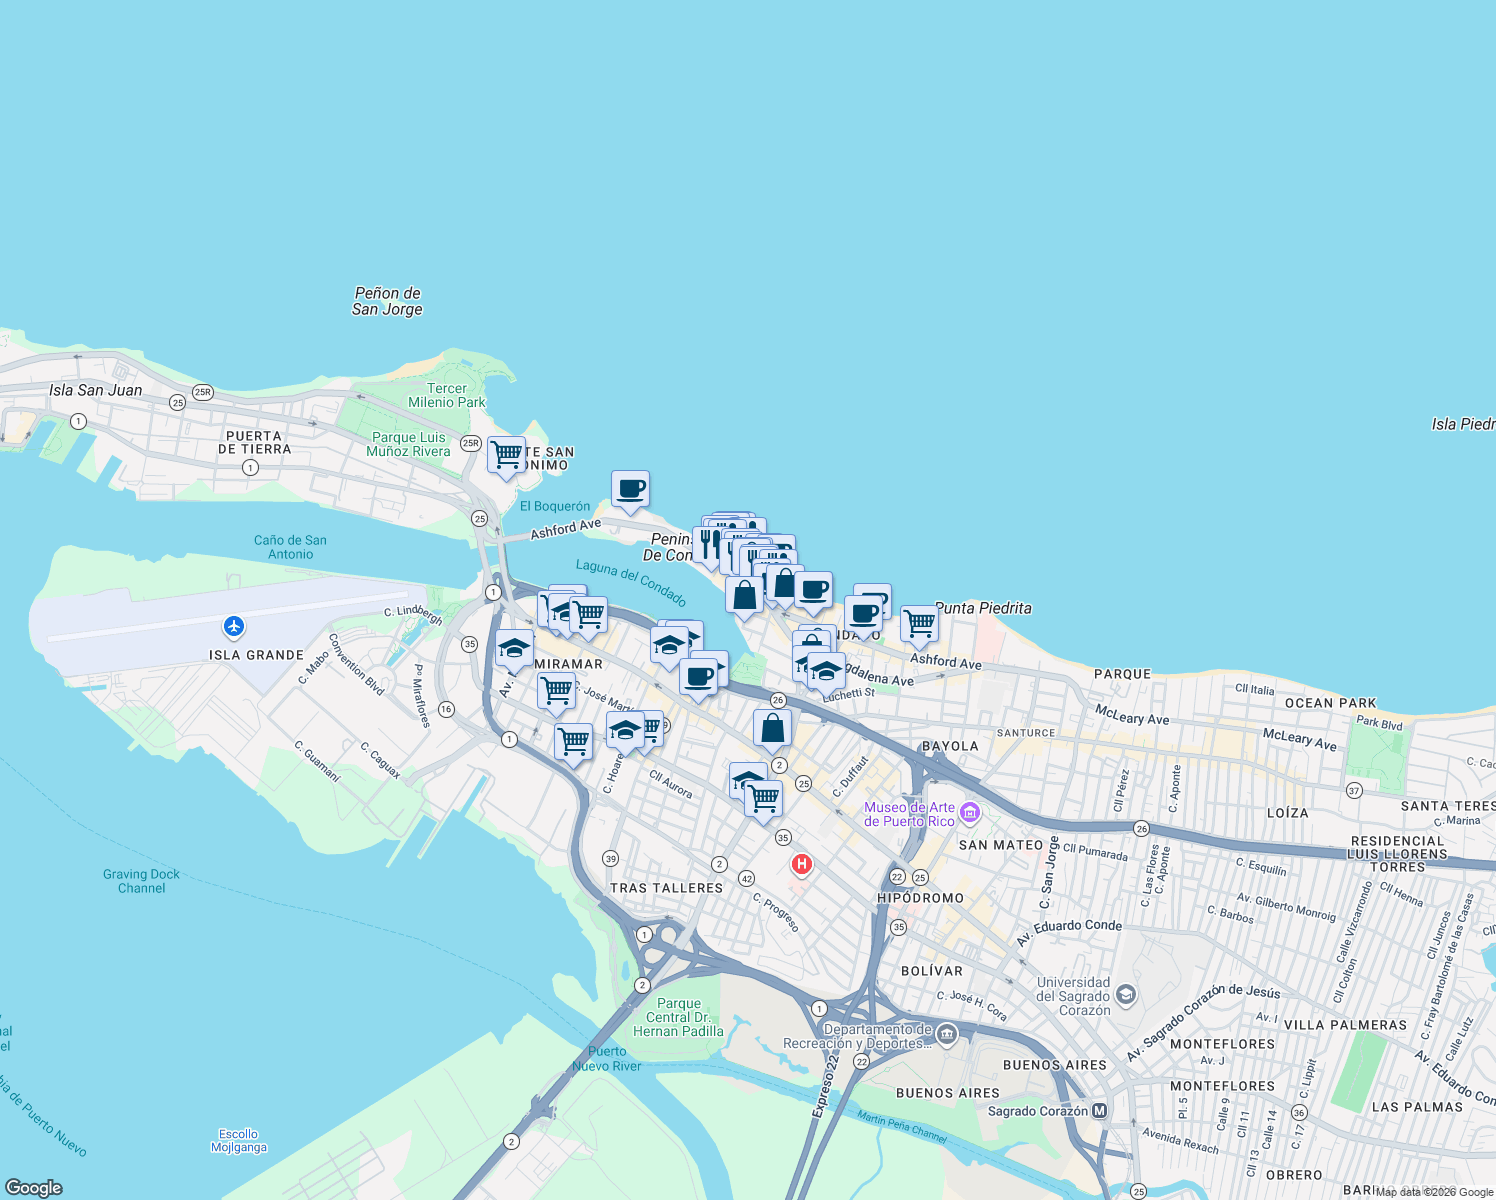This screenshot has width=1496, height=1200.
Task: Click the Isla San Juan label
Action: pyautogui.click(x=96, y=390)
